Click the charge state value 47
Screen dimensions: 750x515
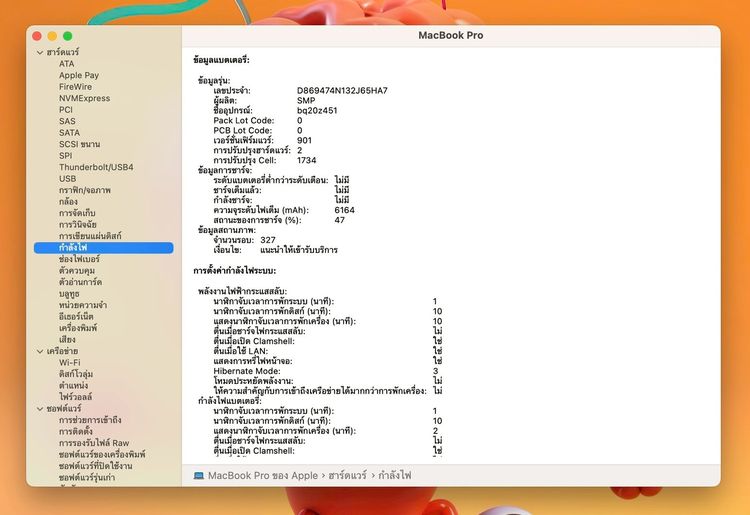[x=339, y=220]
